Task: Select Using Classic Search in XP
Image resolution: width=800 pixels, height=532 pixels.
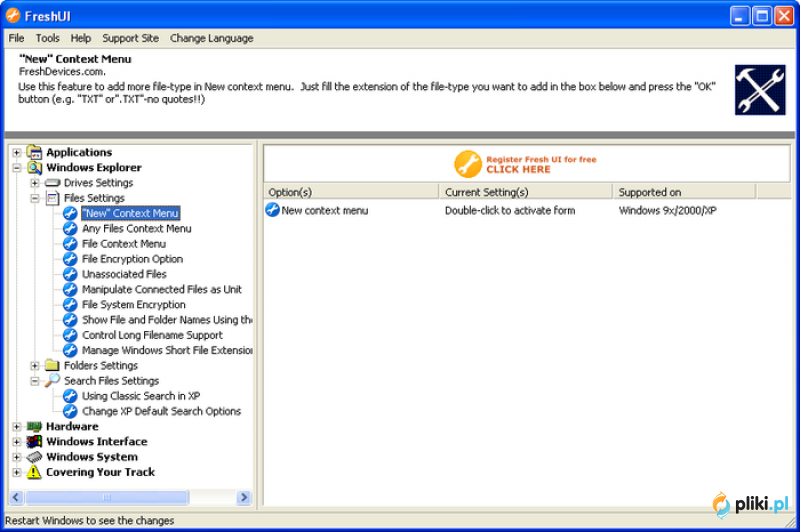Action: pos(141,396)
